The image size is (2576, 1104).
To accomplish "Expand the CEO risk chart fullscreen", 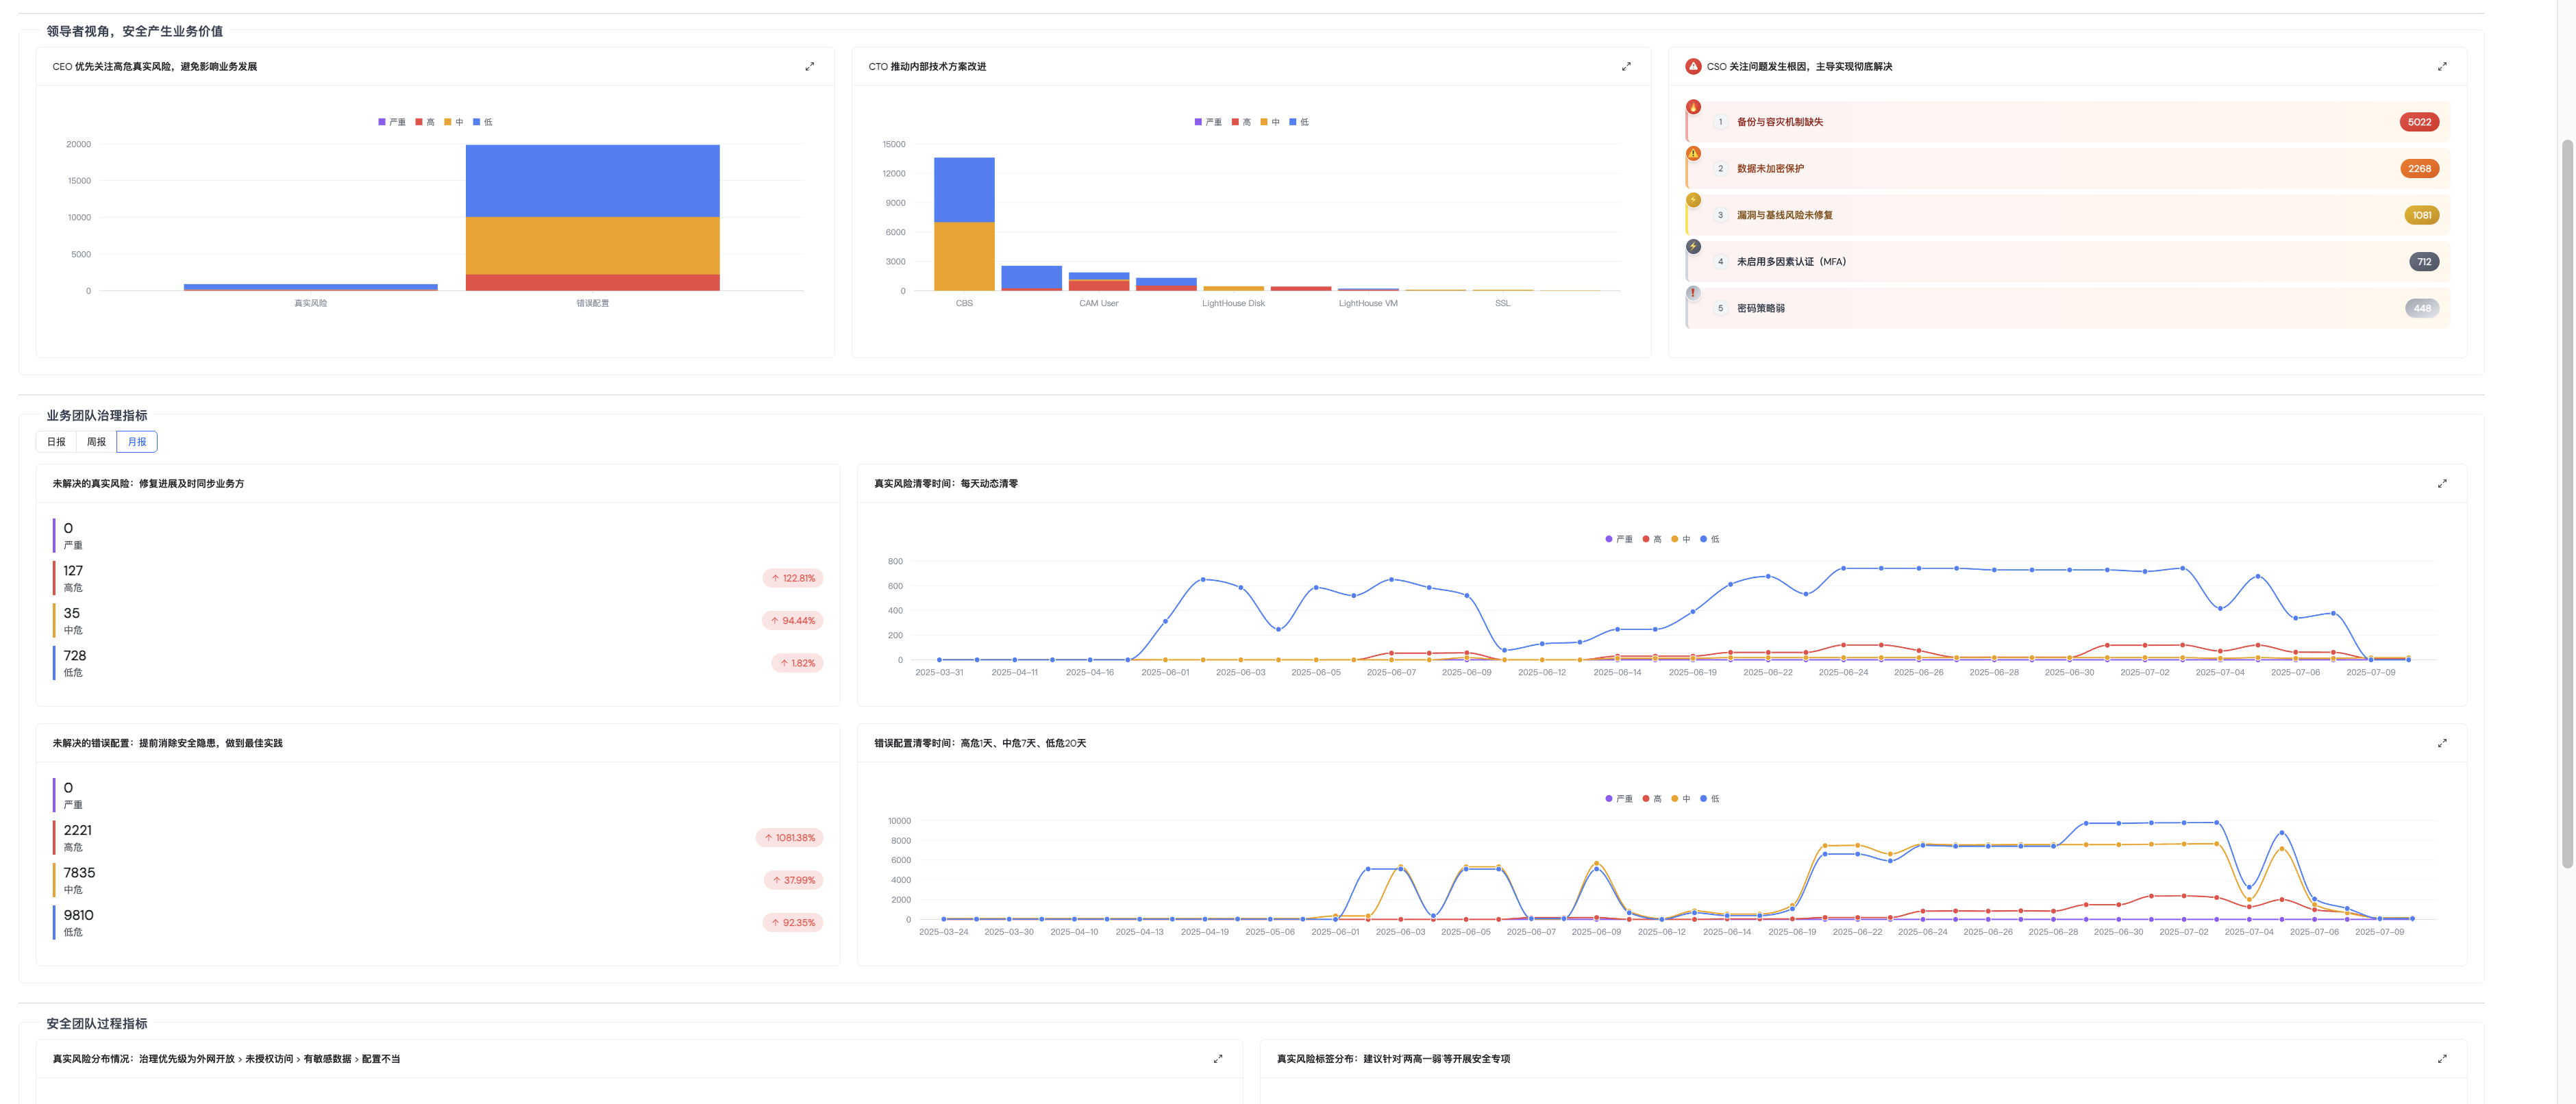I will tap(809, 67).
